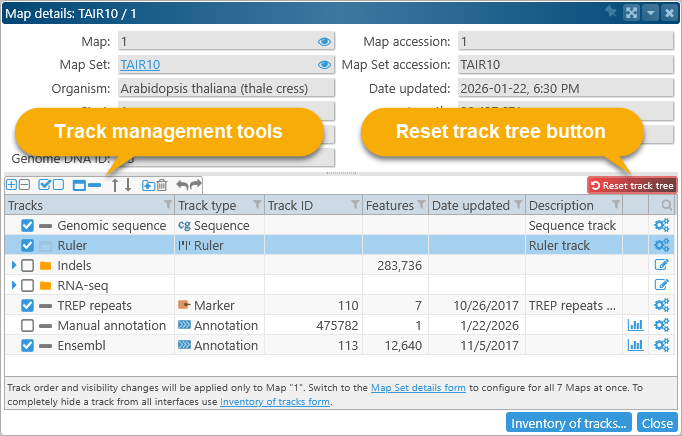This screenshot has width=682, height=436.
Task: Expand the Indels folder tree node
Action: [13, 265]
